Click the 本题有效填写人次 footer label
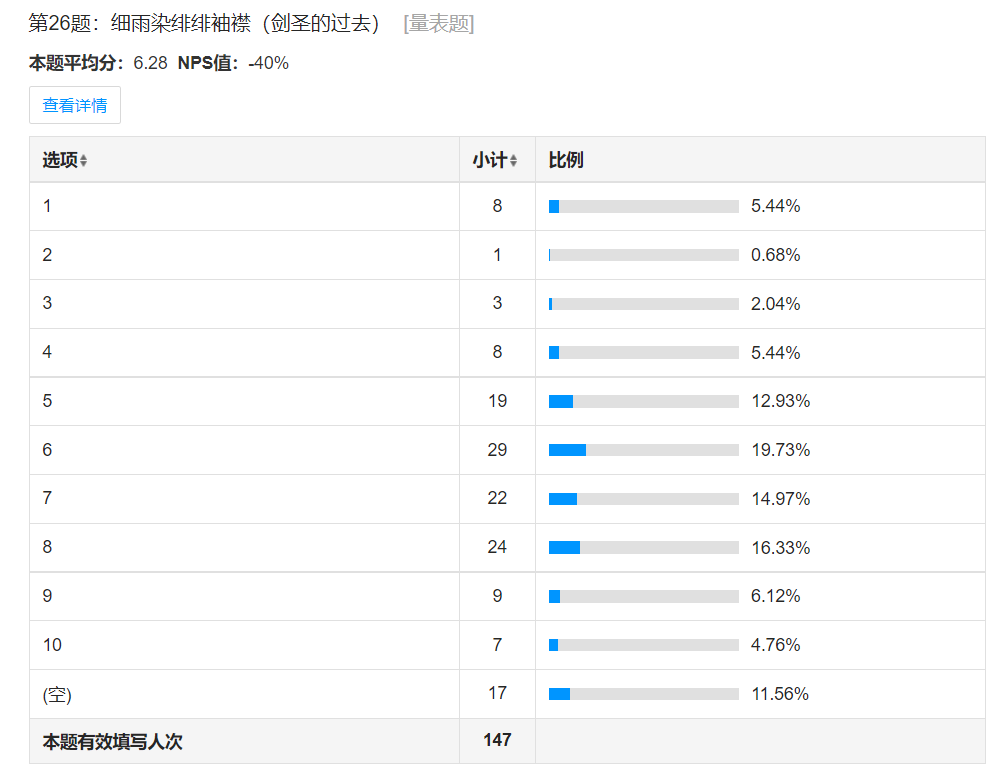This screenshot has height=774, width=1001. [x=112, y=742]
